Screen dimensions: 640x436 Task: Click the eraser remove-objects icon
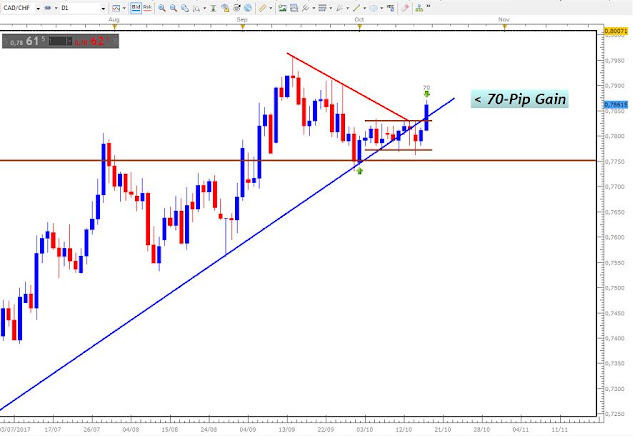[405, 8]
